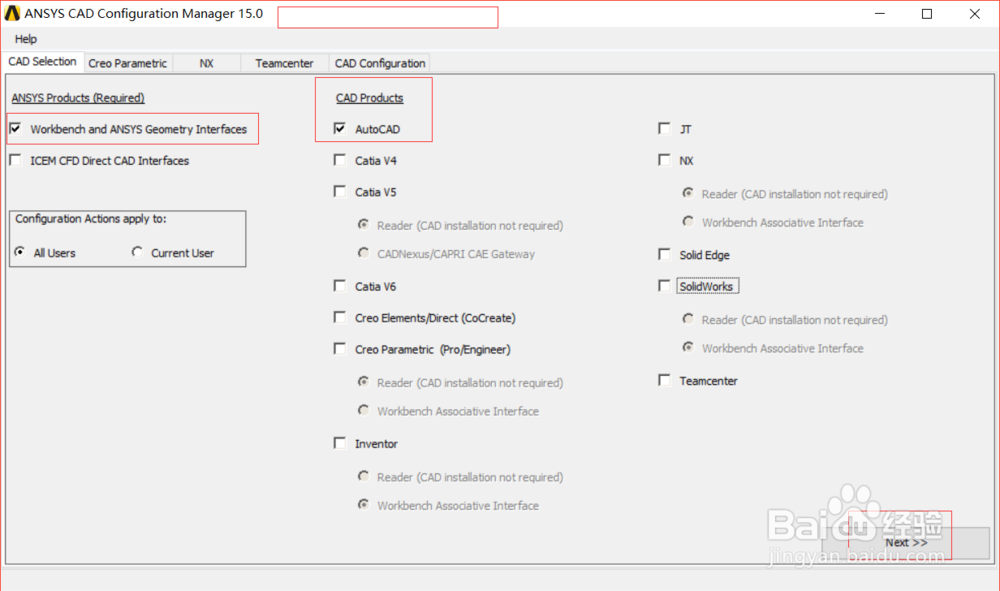Click the ANSYS Products (Required) heading
The image size is (1000, 591).
click(x=78, y=98)
